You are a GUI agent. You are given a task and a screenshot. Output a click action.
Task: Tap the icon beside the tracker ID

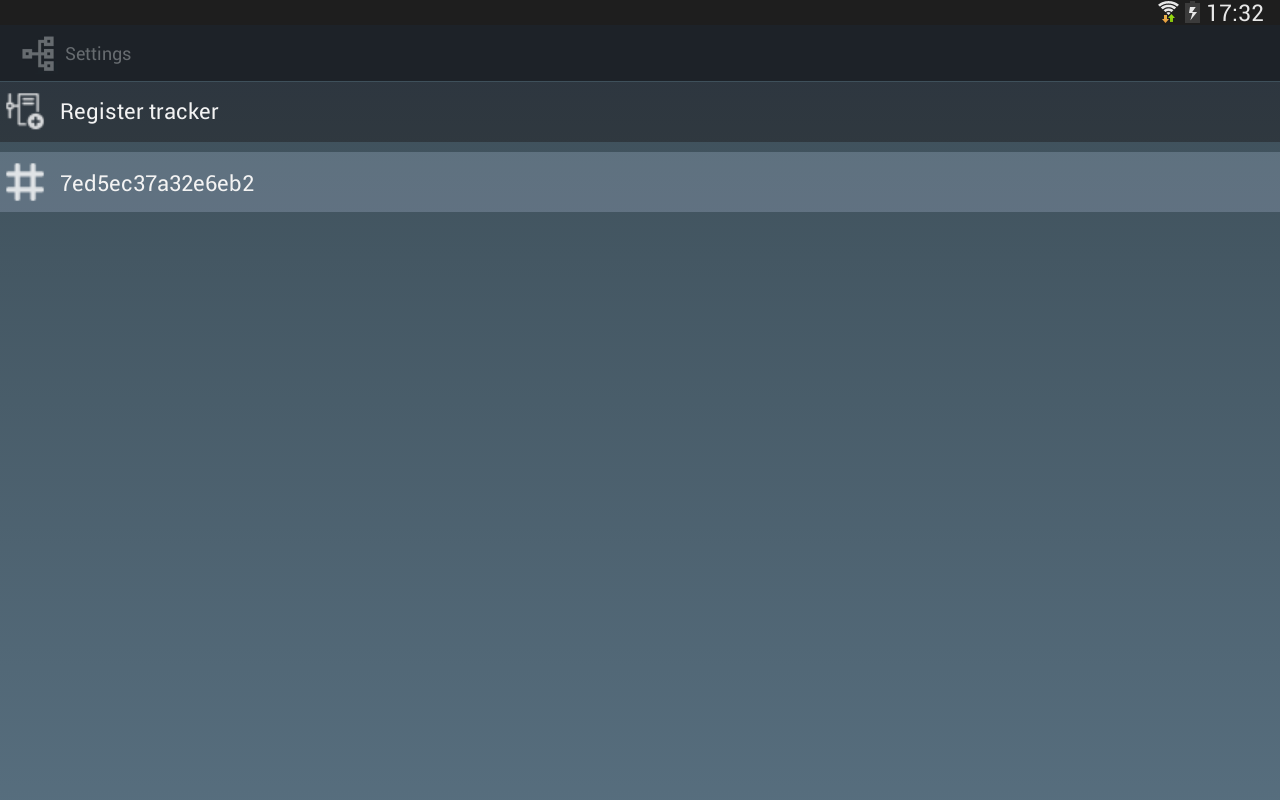point(25,182)
